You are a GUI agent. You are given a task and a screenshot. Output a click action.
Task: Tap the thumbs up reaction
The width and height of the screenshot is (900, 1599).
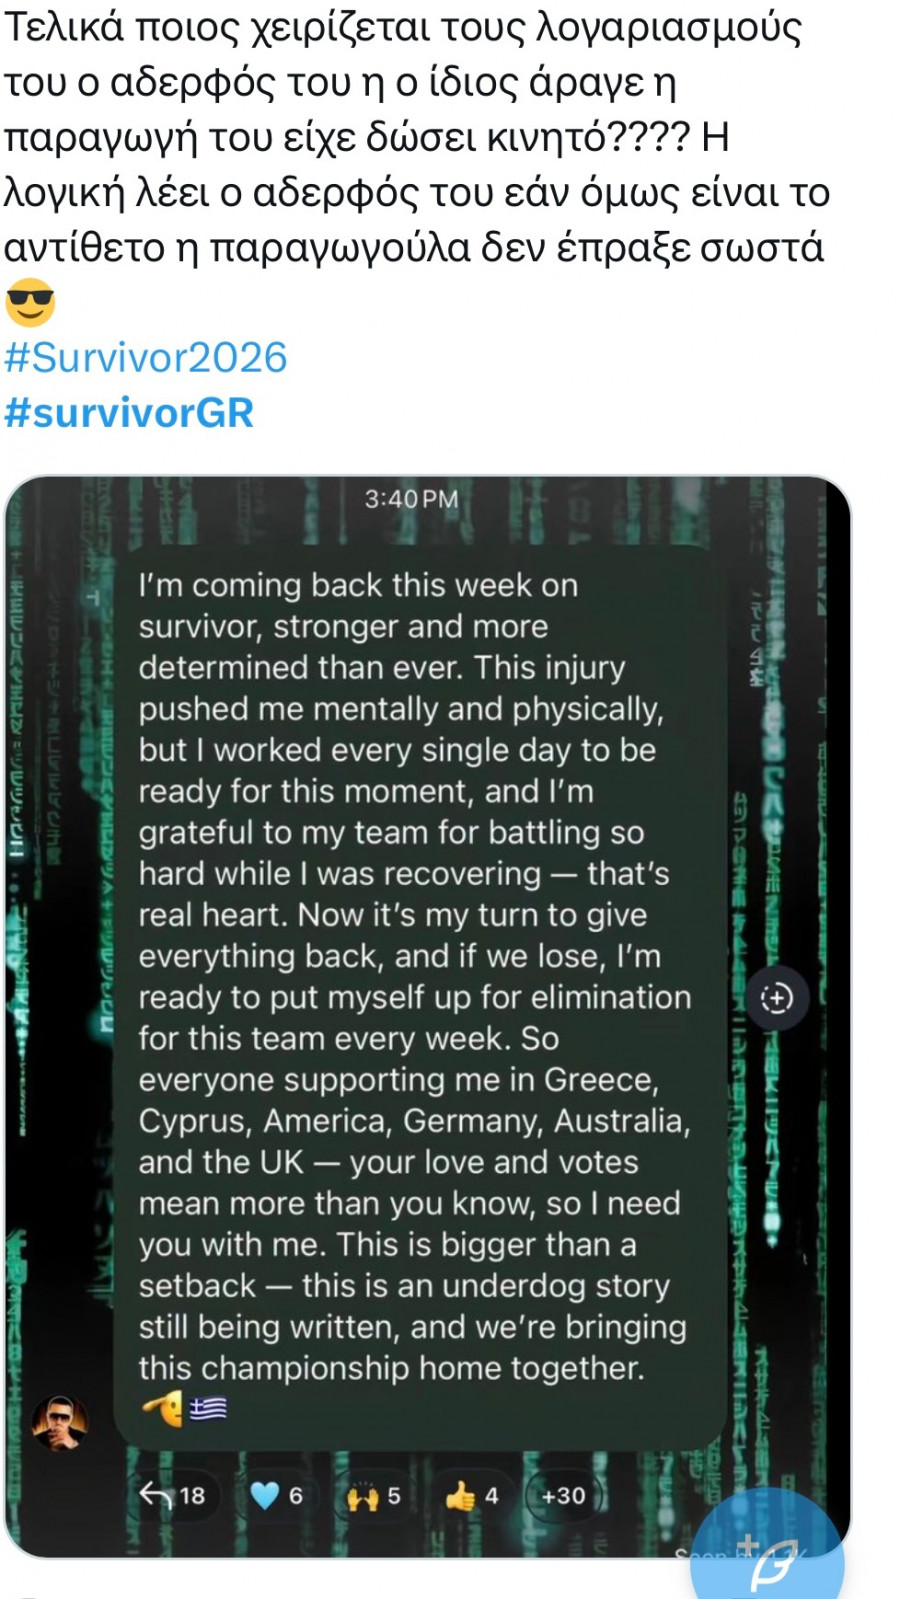click(460, 1496)
